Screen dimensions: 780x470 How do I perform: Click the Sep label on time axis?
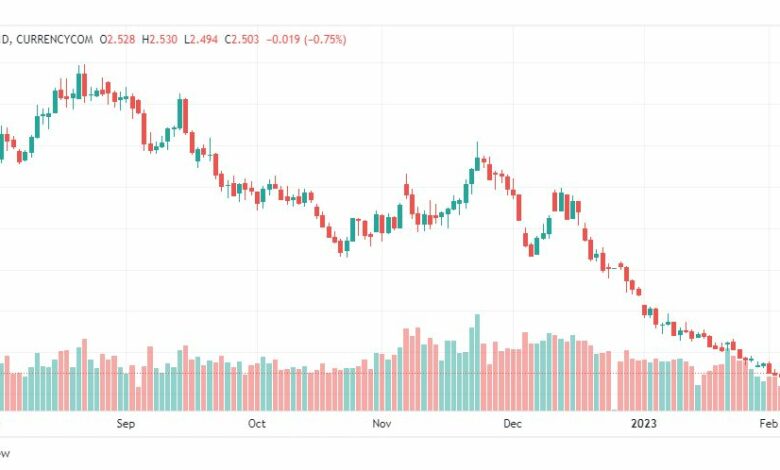tap(125, 424)
